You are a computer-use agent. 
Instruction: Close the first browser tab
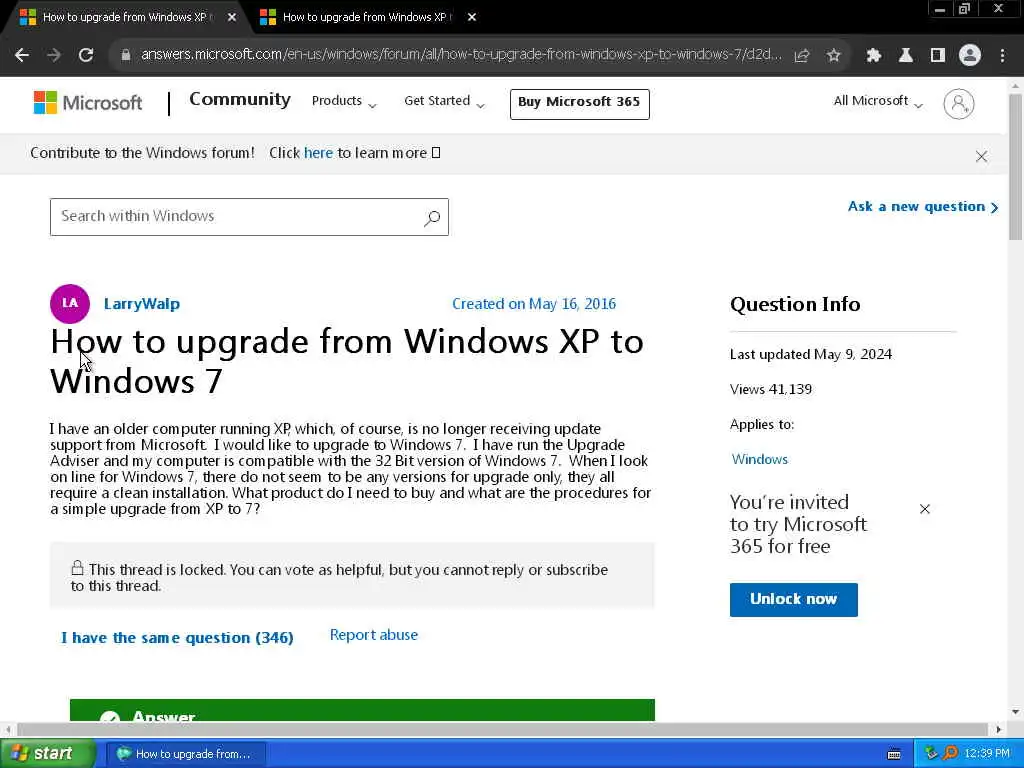coord(231,17)
